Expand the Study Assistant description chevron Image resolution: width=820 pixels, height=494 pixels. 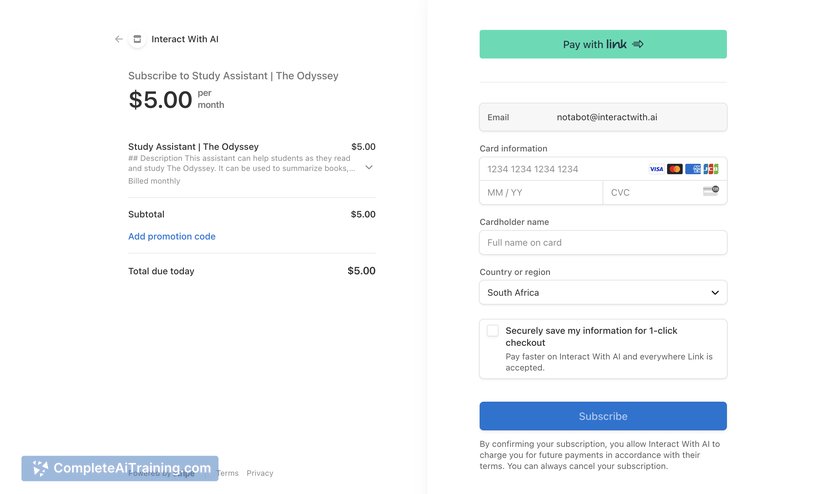369,168
